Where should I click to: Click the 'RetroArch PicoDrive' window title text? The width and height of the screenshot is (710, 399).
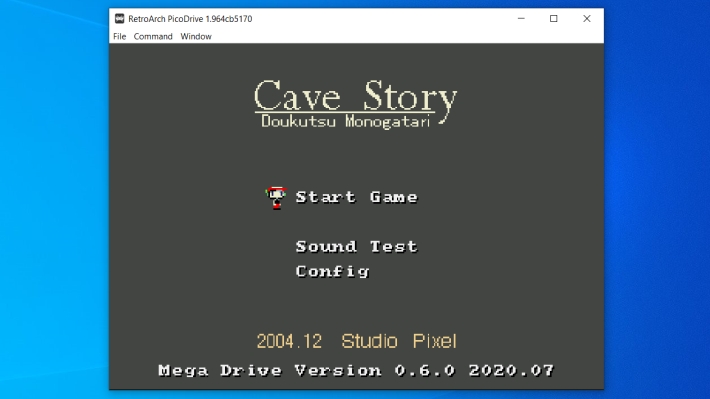[x=190, y=19]
